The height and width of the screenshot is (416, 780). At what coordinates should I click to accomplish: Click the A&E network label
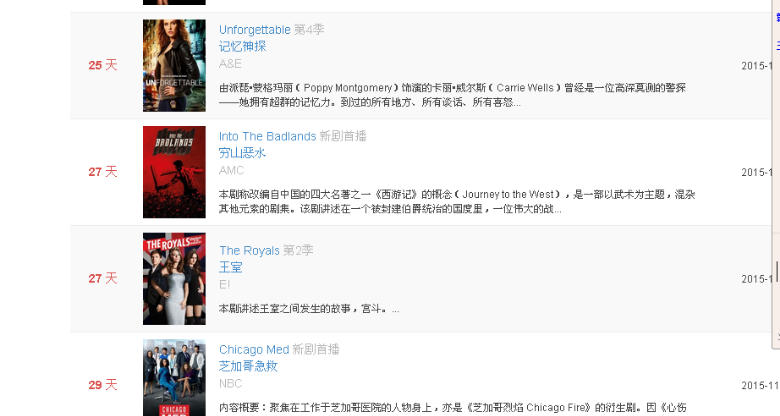pyautogui.click(x=230, y=64)
